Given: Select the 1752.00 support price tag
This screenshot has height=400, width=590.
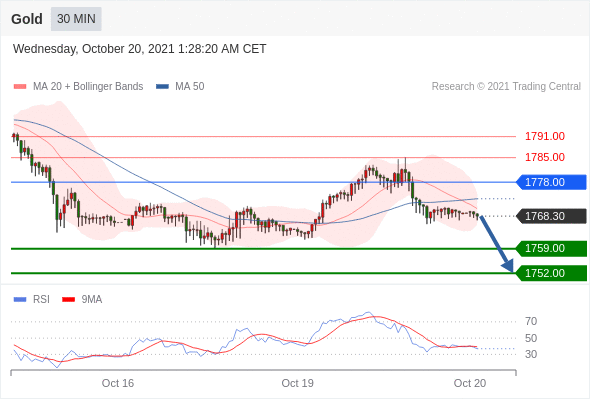Looking at the screenshot, I should tap(551, 273).
